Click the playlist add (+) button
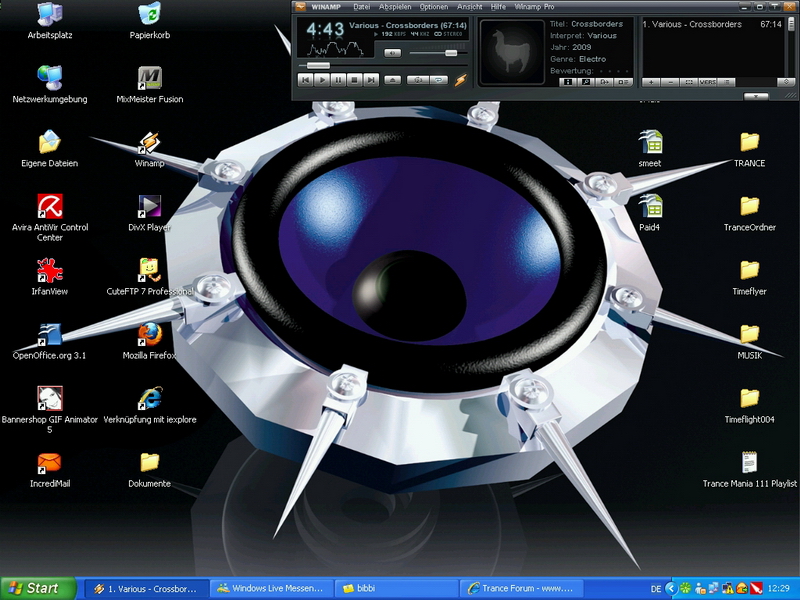 [651, 82]
